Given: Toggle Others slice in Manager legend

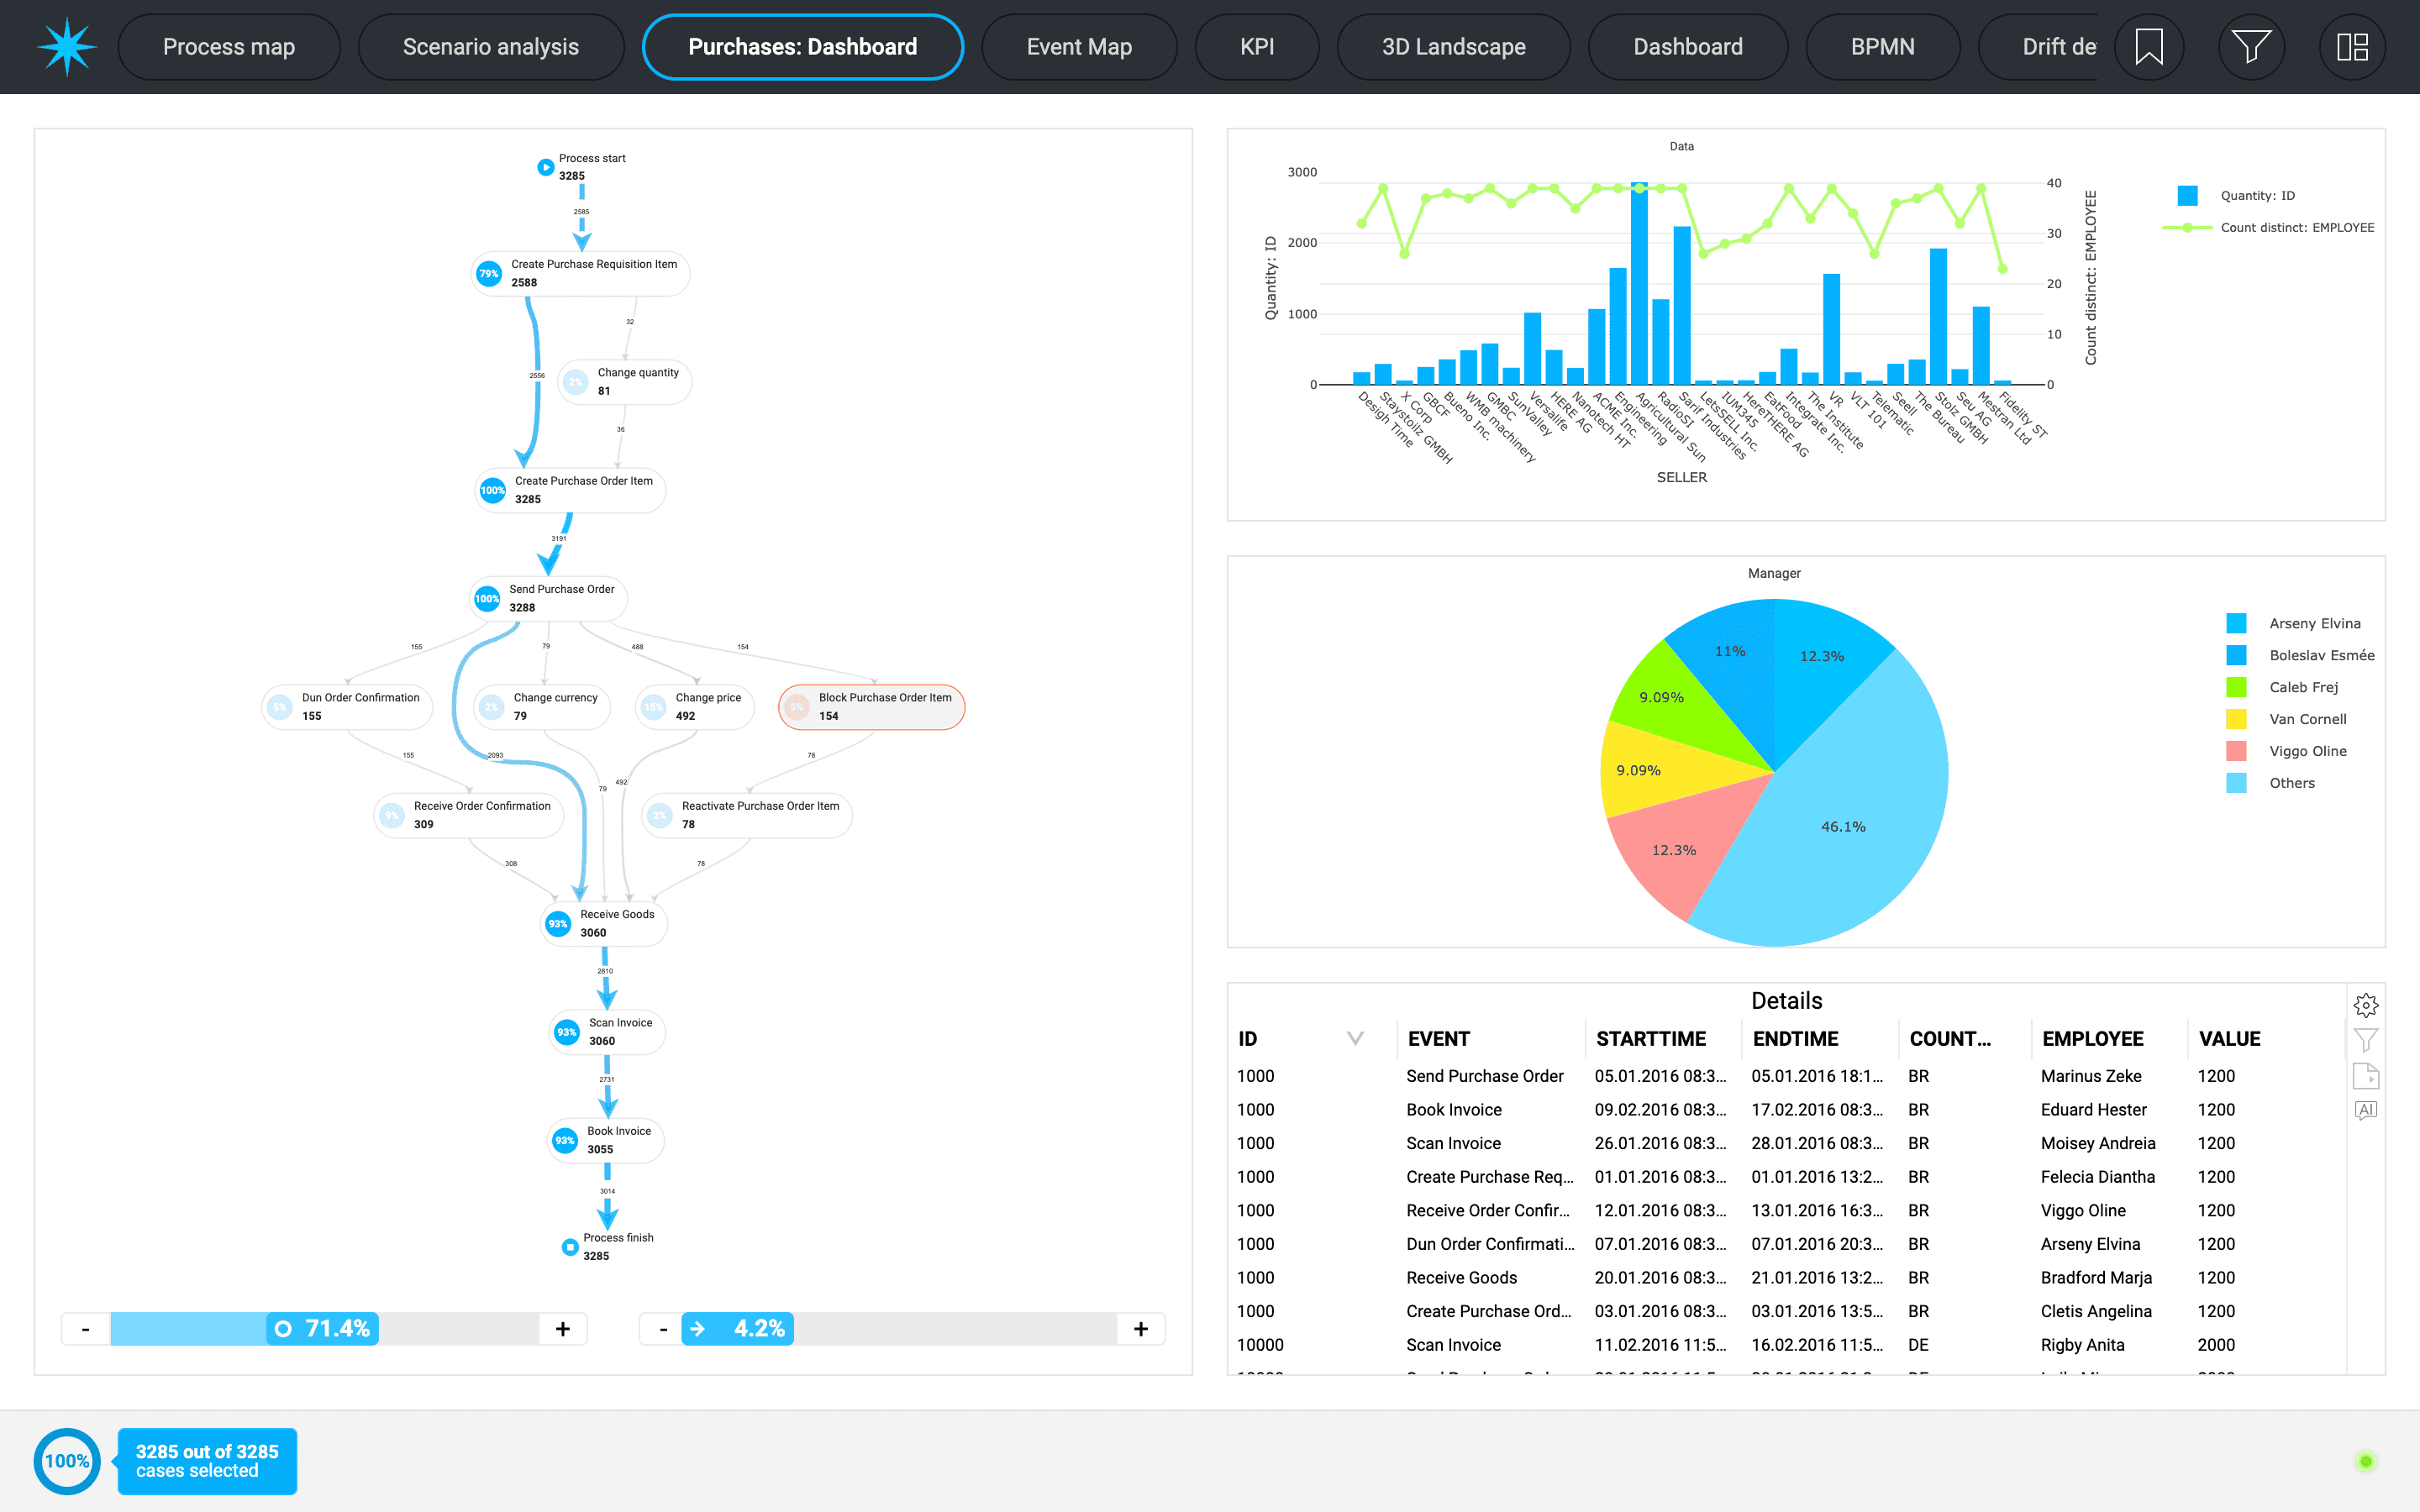Looking at the screenshot, I should [2291, 783].
